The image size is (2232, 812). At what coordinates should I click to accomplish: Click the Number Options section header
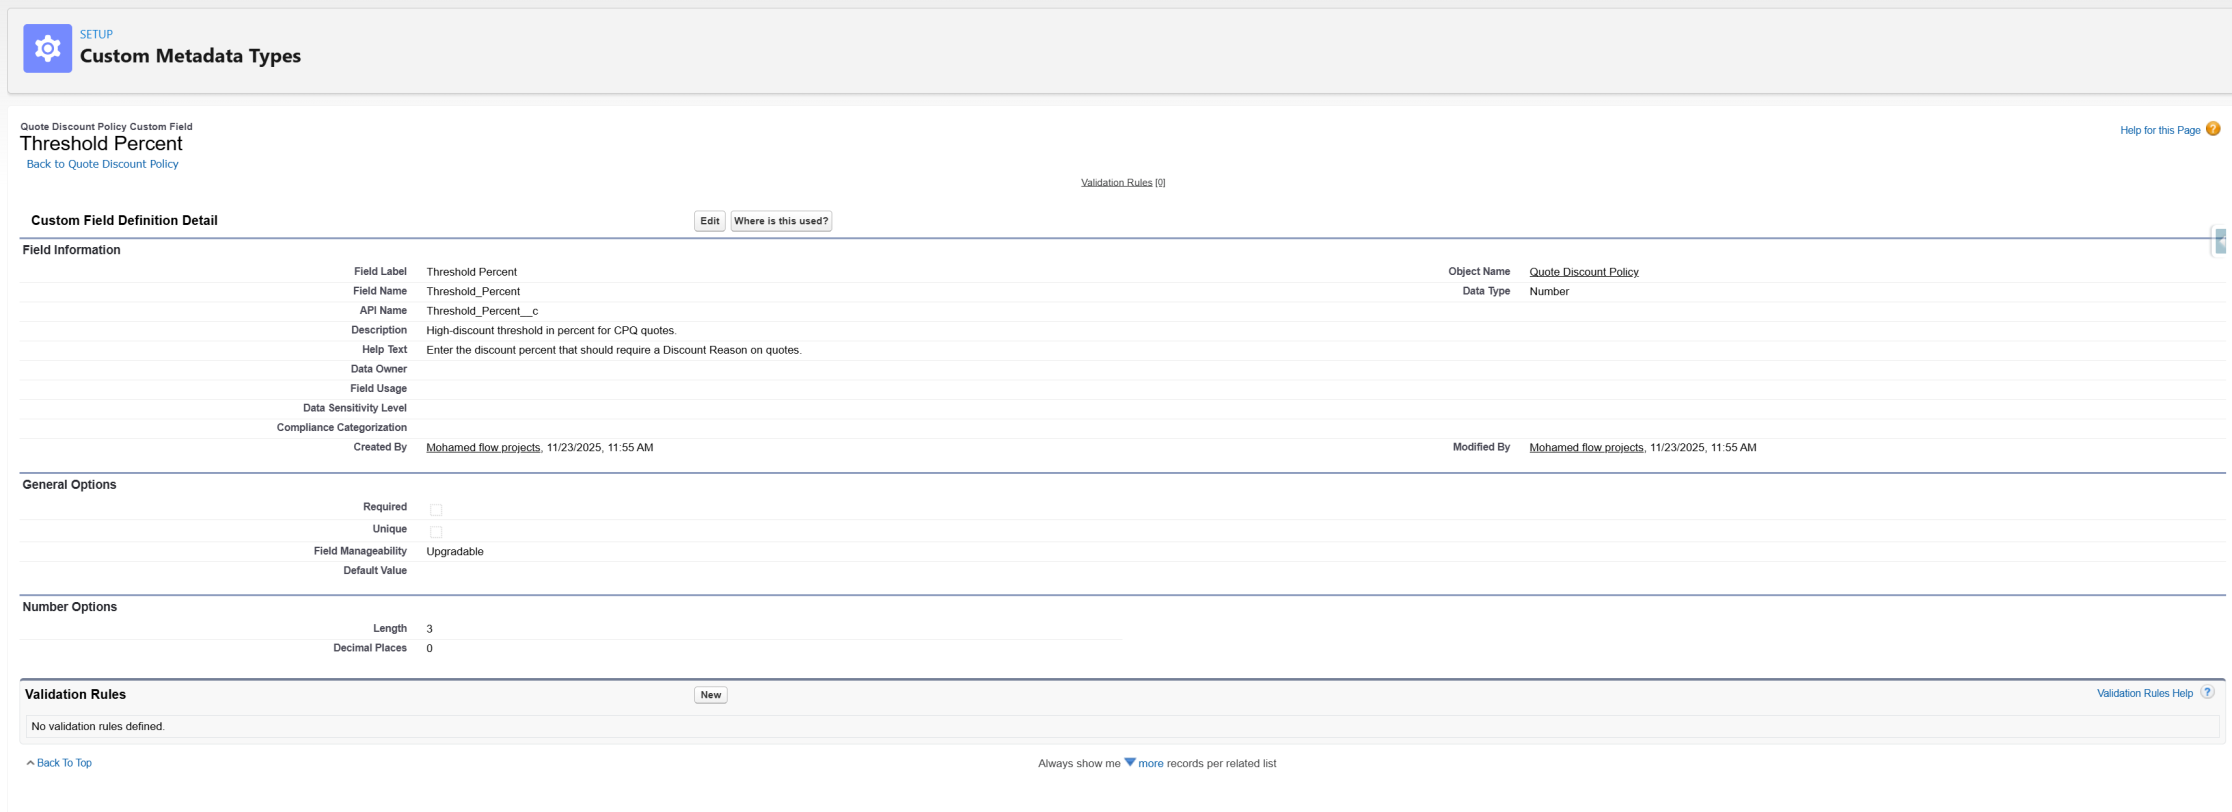(70, 607)
